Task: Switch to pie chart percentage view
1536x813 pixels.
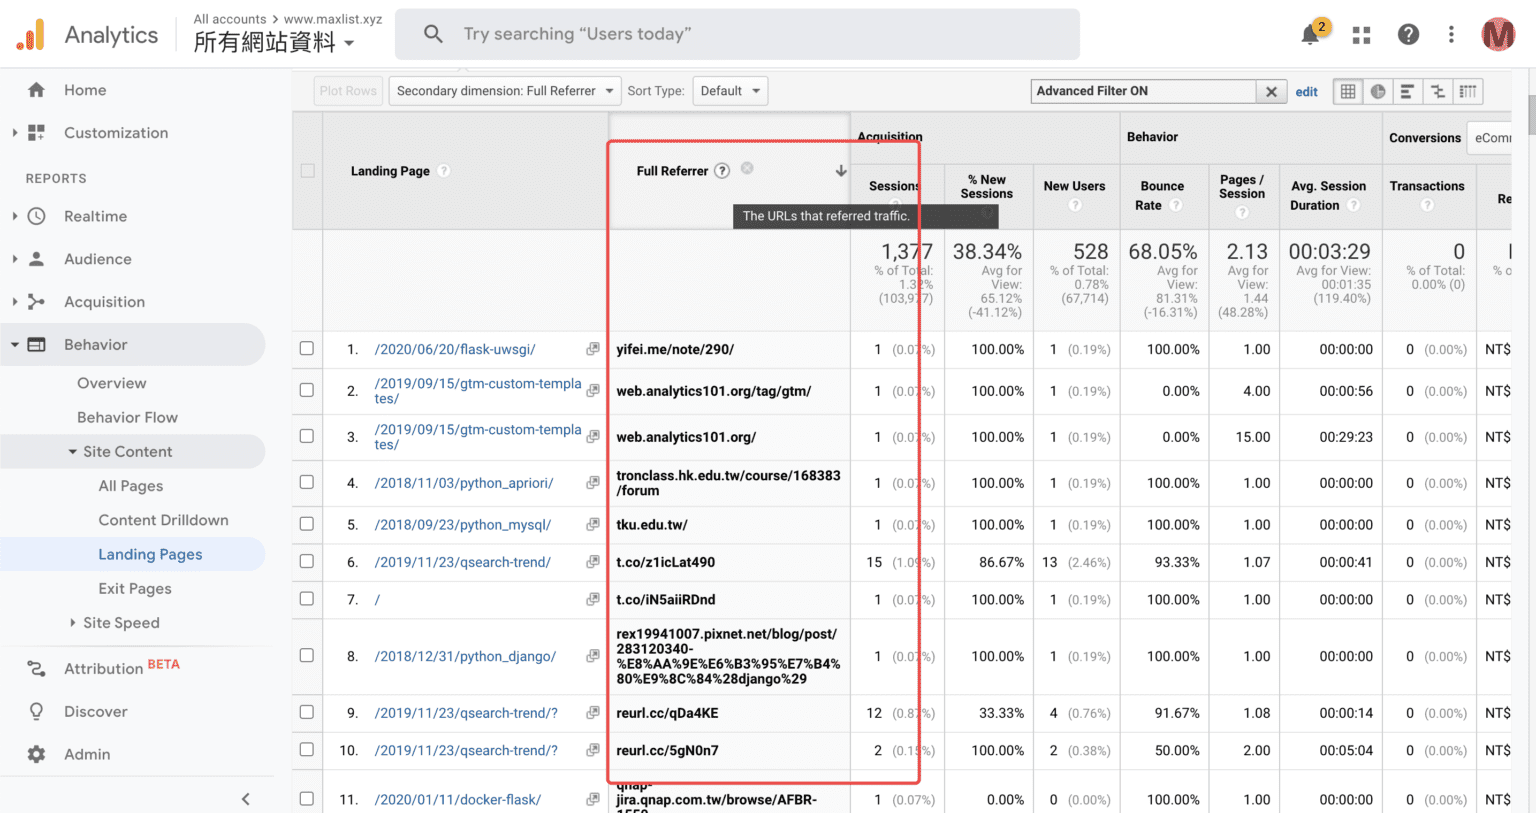Action: coord(1378,92)
